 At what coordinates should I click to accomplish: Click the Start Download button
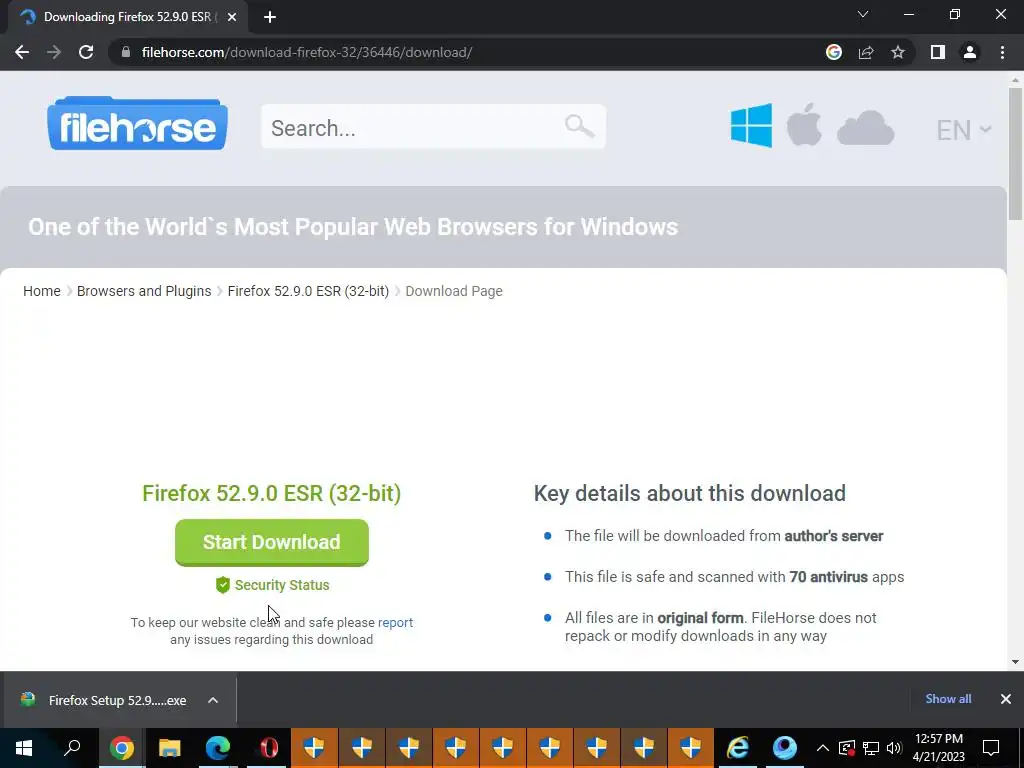tap(272, 542)
